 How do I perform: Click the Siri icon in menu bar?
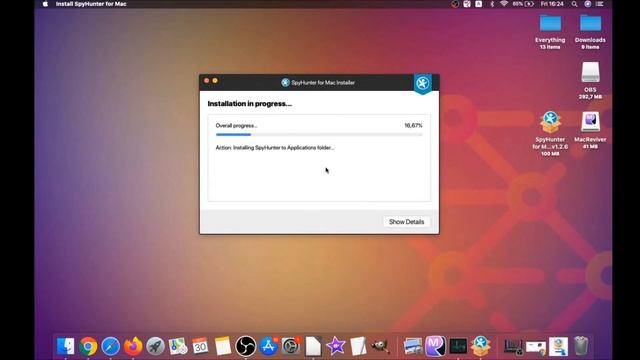587,4
